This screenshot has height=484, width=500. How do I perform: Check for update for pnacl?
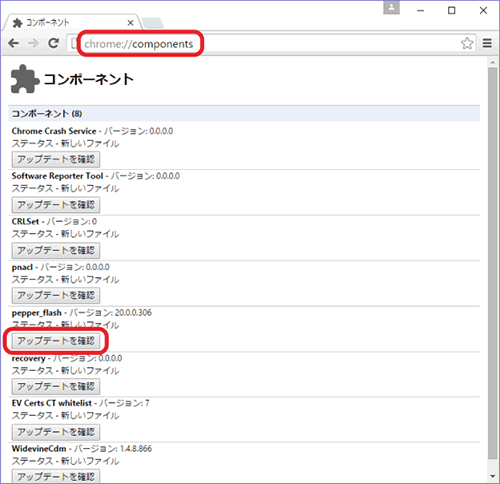click(56, 296)
